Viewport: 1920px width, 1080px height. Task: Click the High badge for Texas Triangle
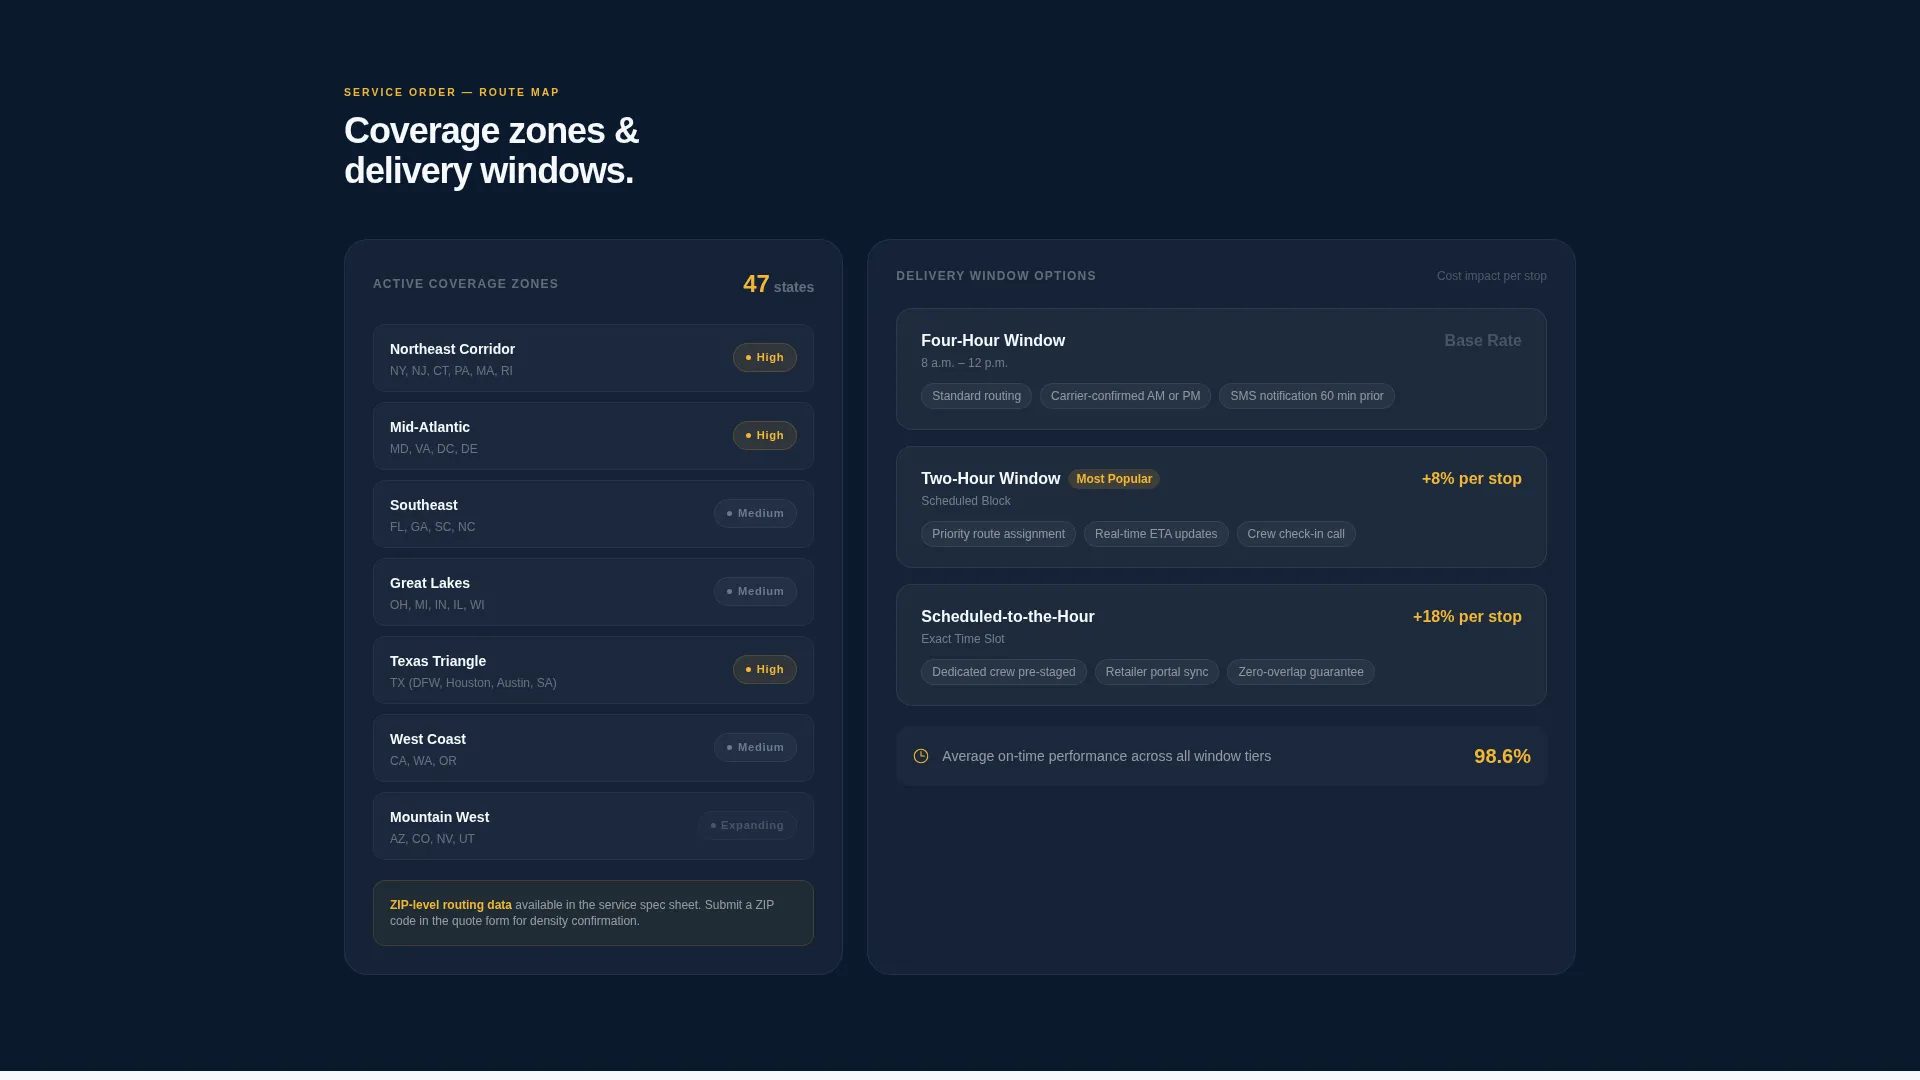tap(765, 670)
